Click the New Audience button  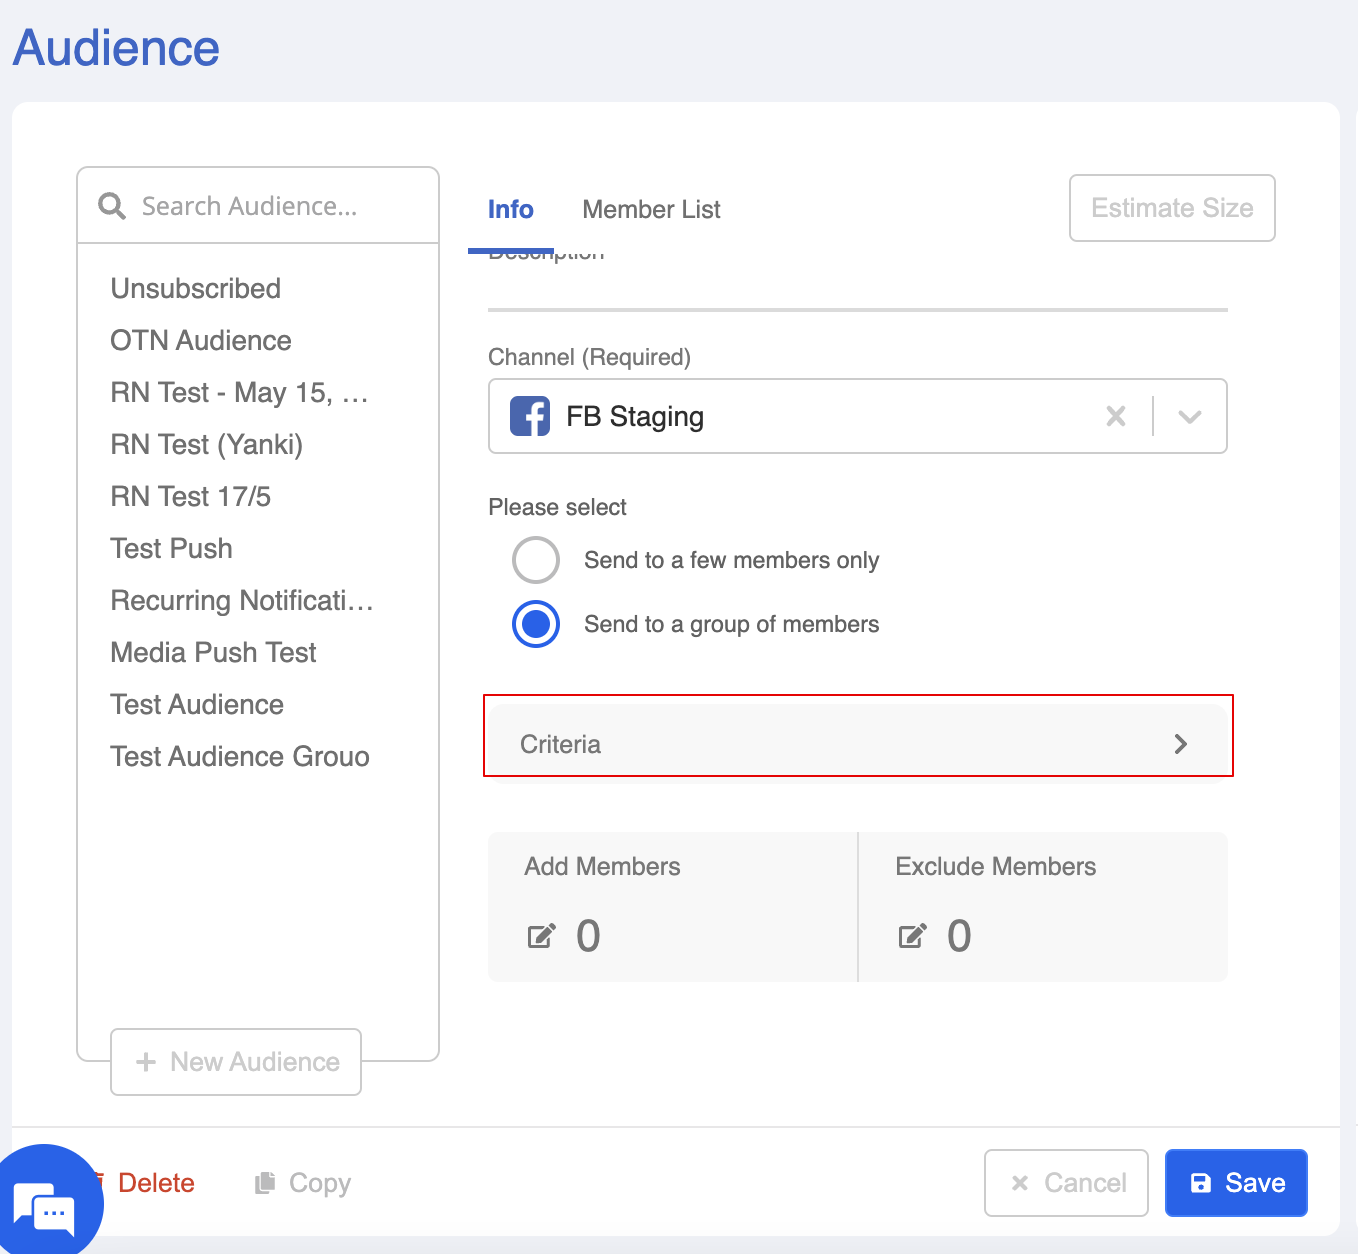click(236, 1062)
